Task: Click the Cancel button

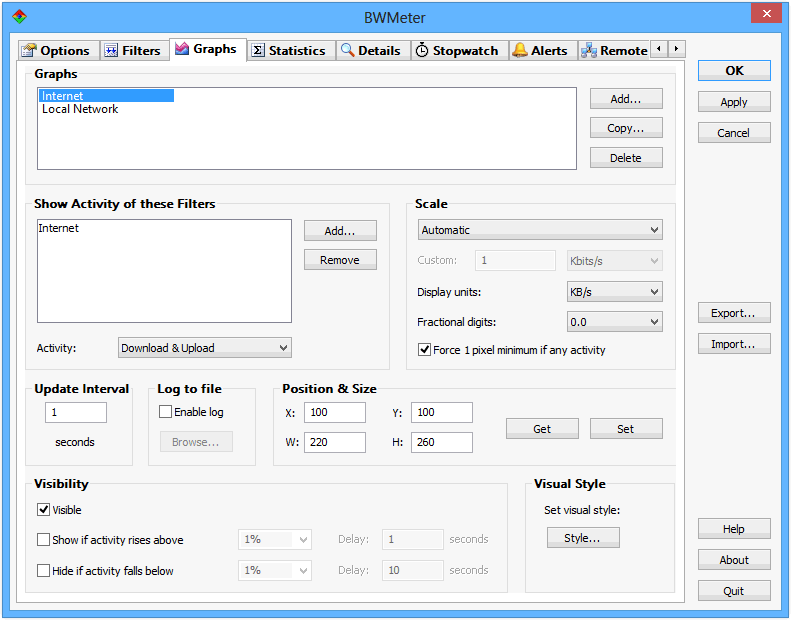Action: 734,133
